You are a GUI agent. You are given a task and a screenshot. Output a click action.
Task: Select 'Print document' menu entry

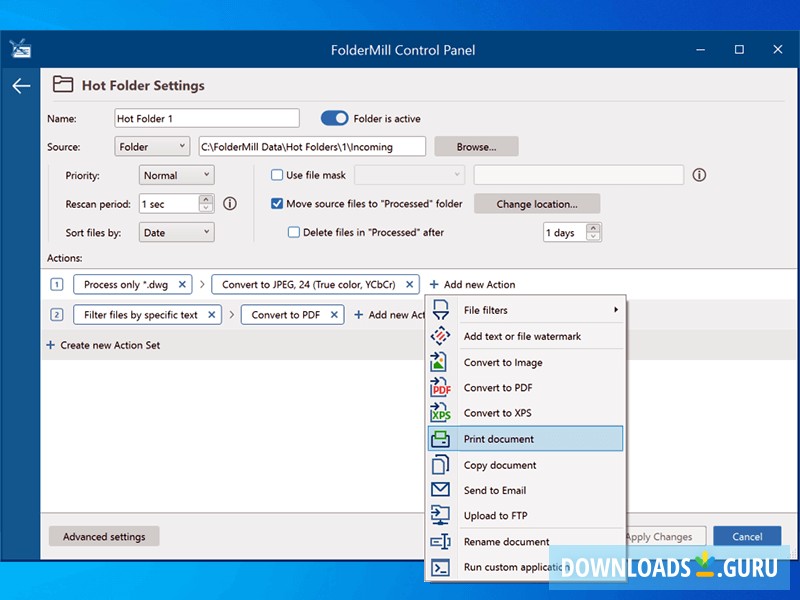coord(526,439)
